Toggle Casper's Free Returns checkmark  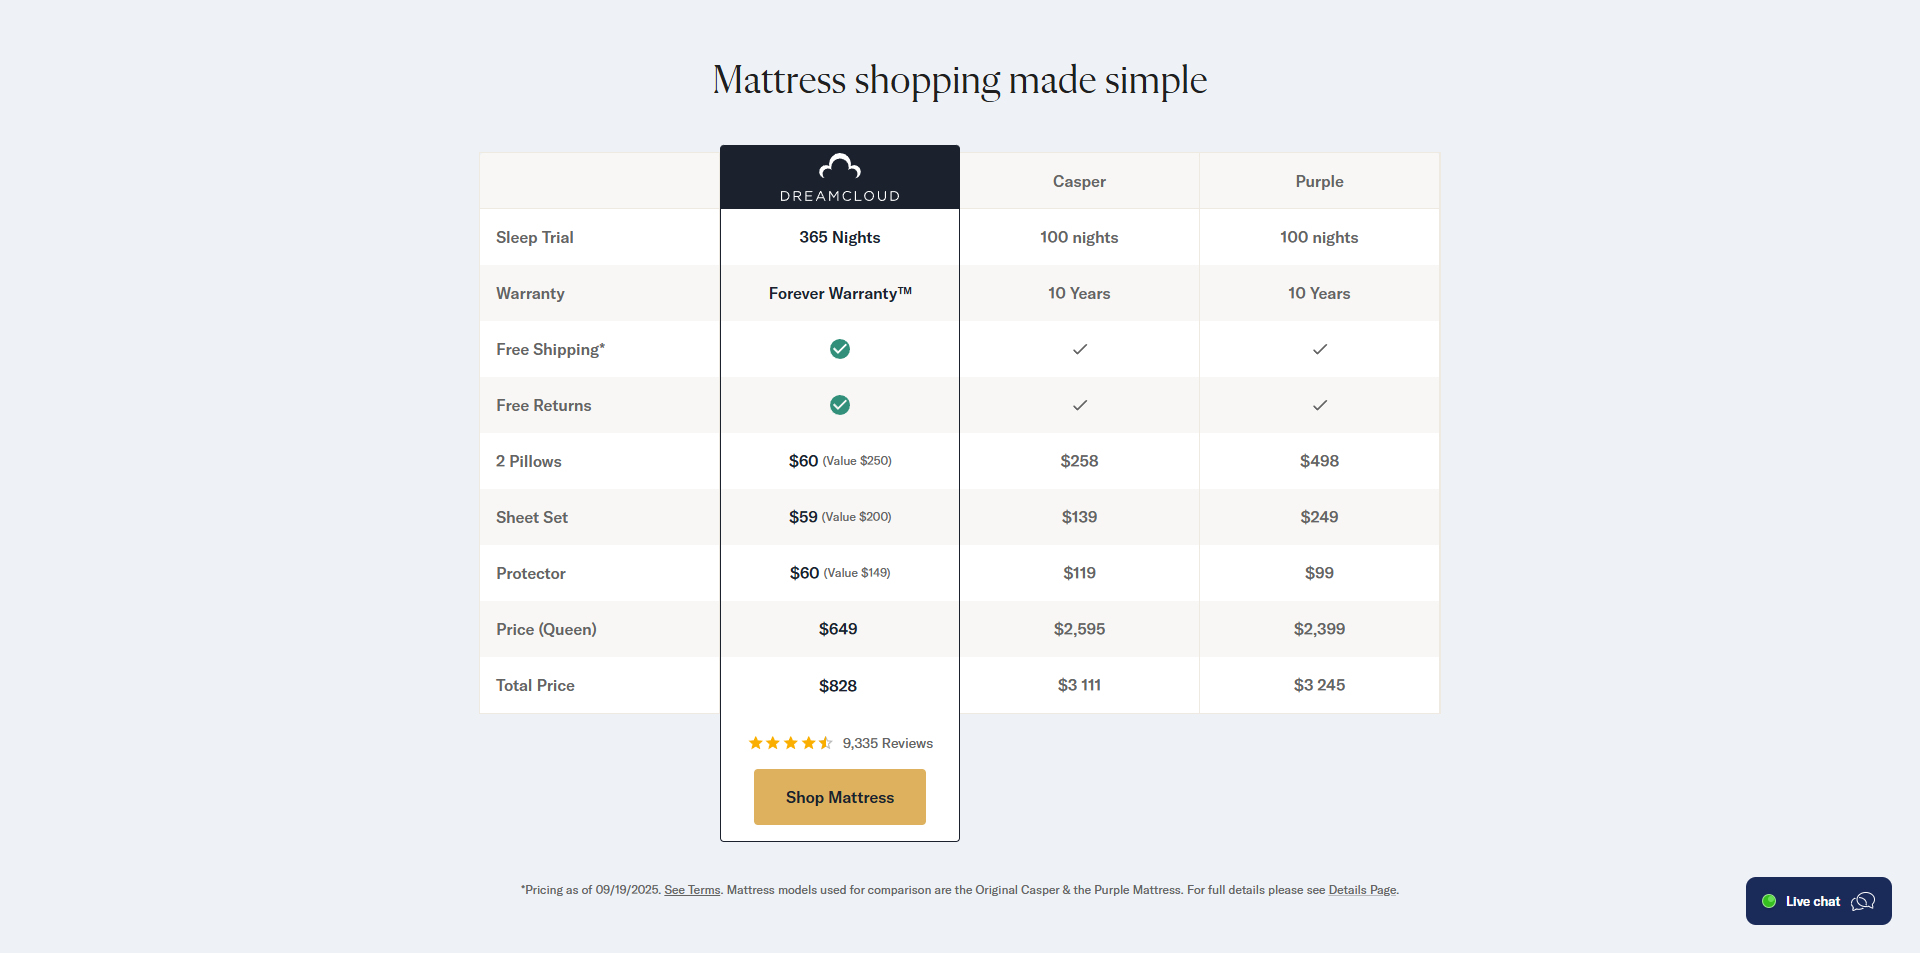[x=1079, y=405]
